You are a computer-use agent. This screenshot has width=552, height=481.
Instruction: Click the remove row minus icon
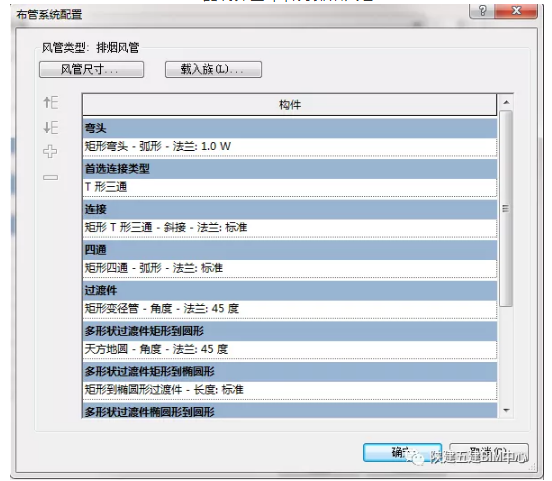(50, 177)
